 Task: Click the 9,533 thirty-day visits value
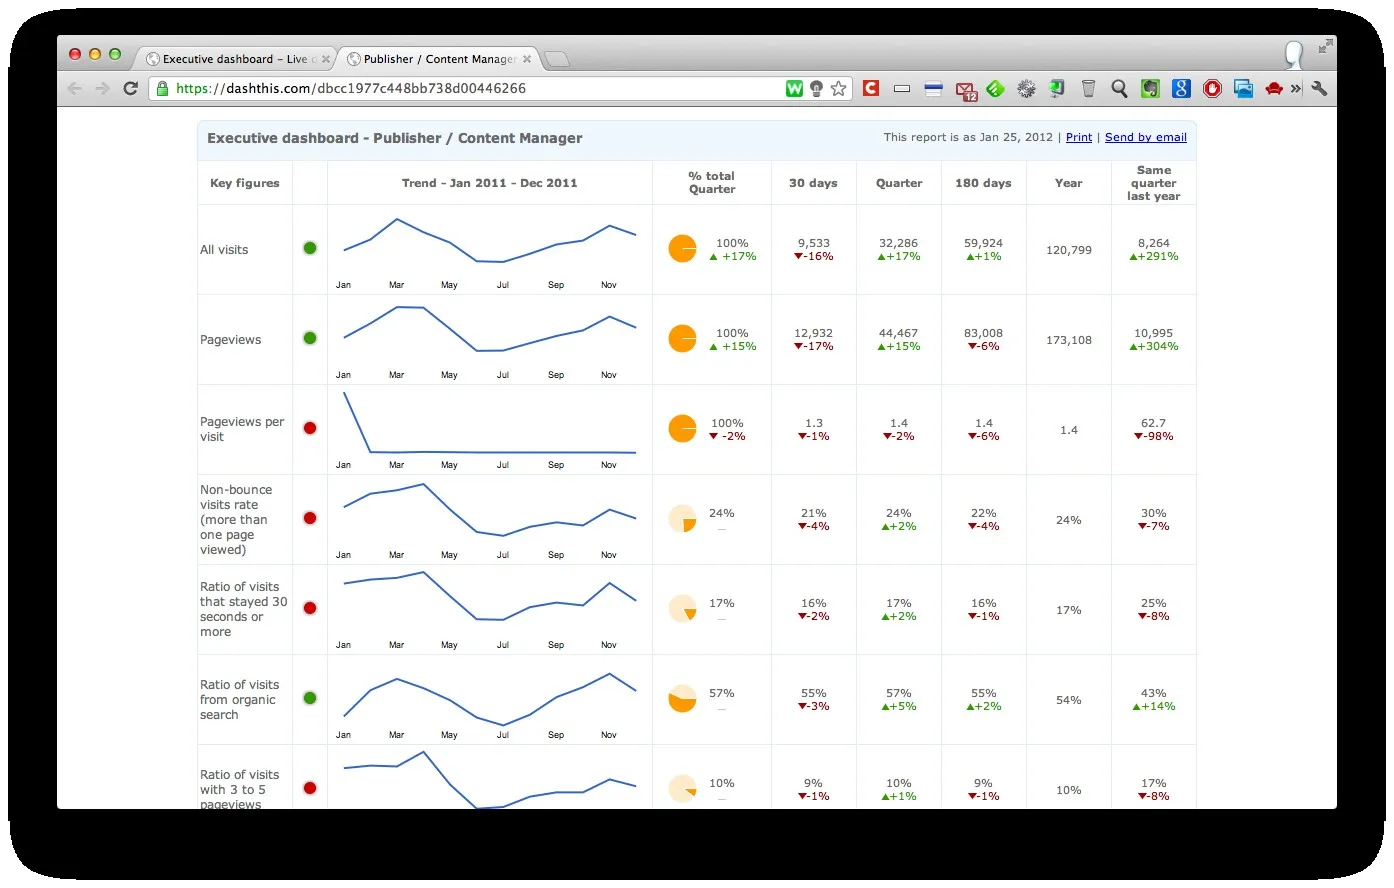click(813, 243)
